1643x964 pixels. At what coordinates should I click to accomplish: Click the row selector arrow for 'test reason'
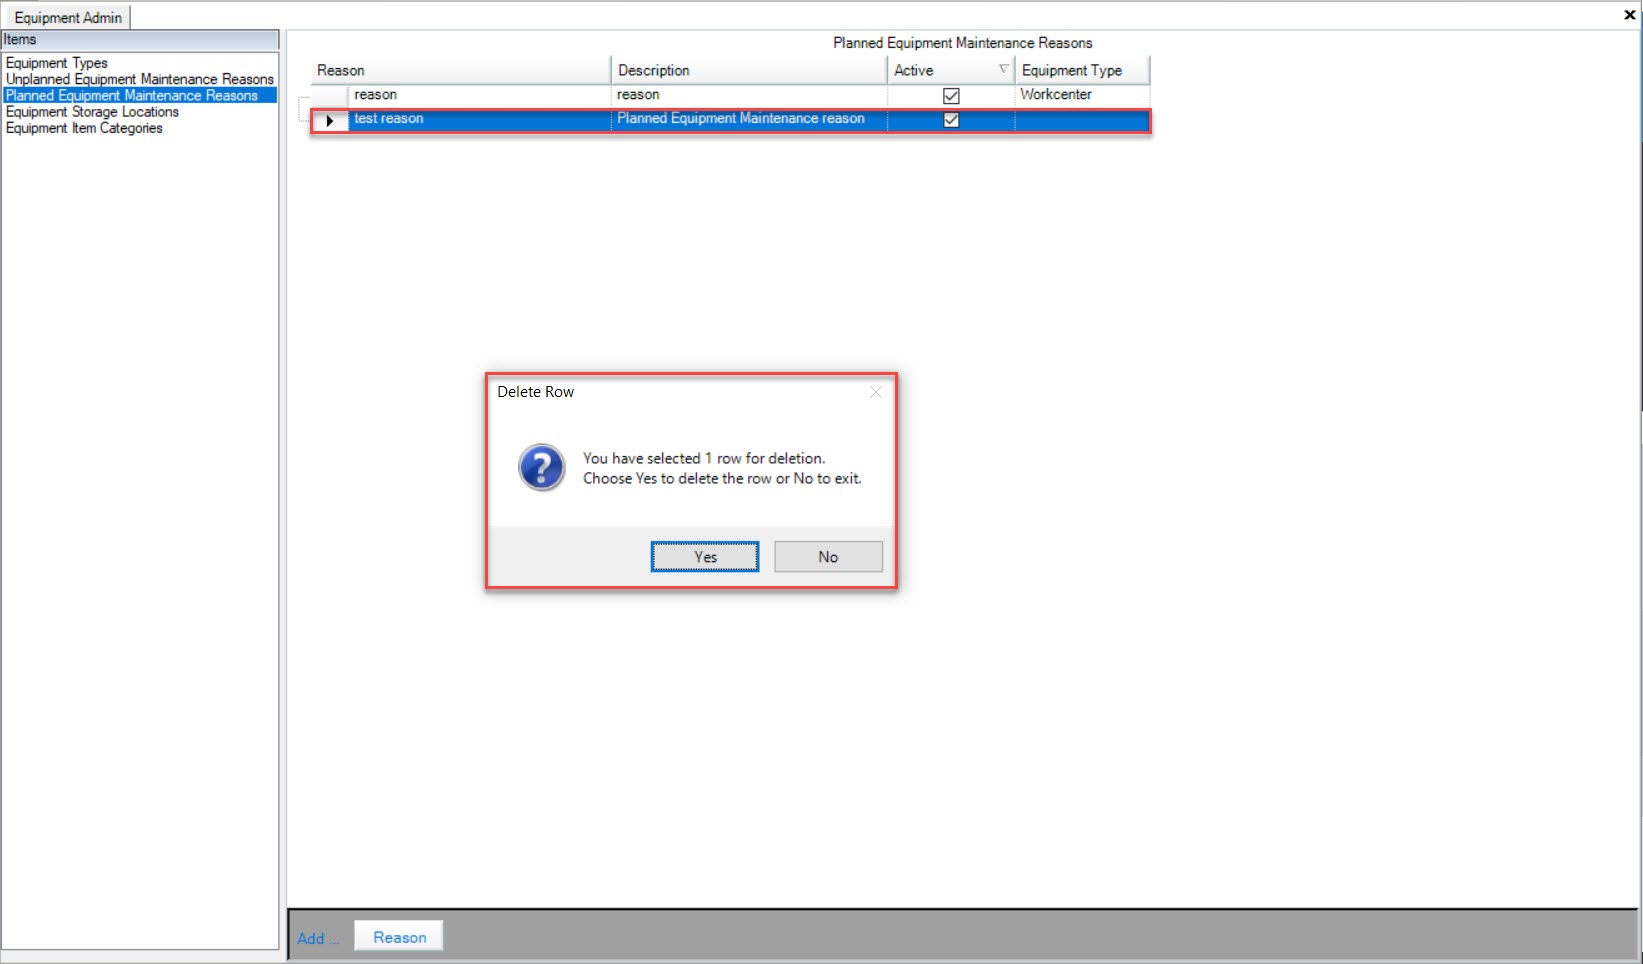329,121
